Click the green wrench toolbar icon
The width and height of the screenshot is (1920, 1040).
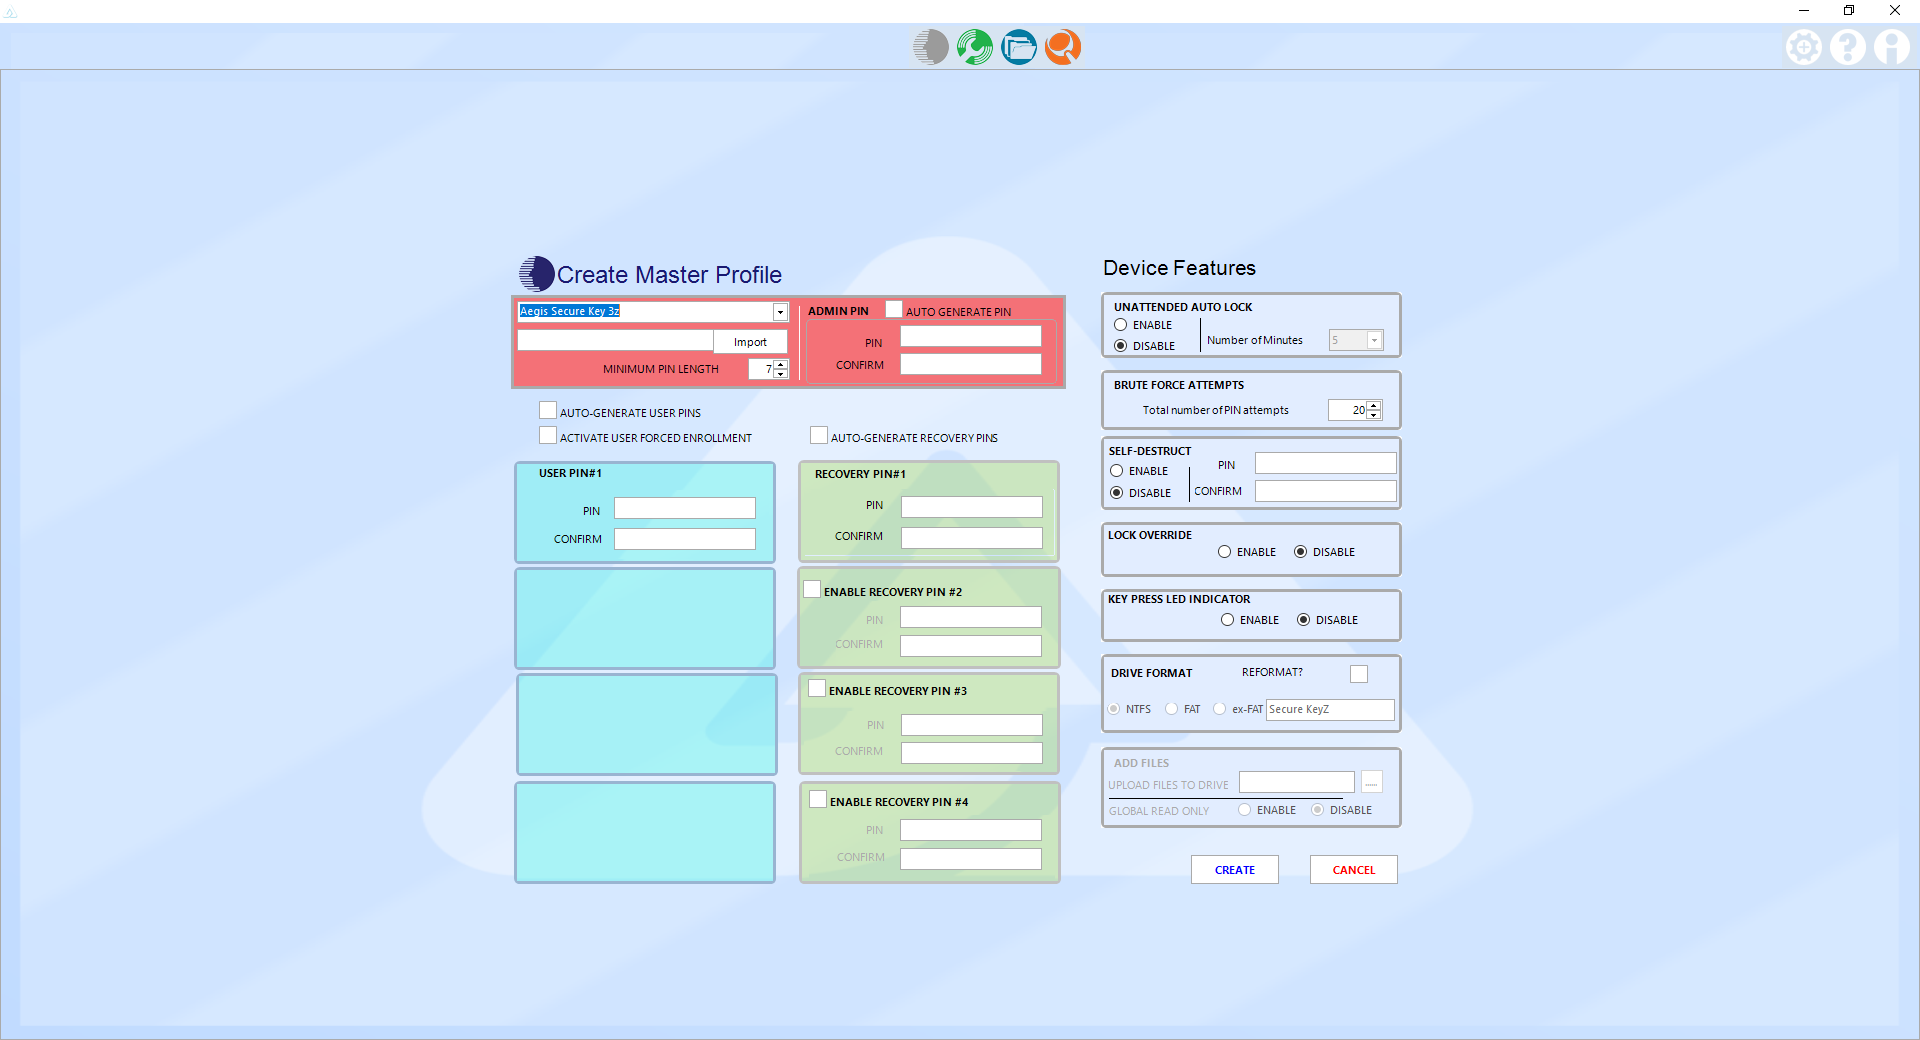coord(974,47)
